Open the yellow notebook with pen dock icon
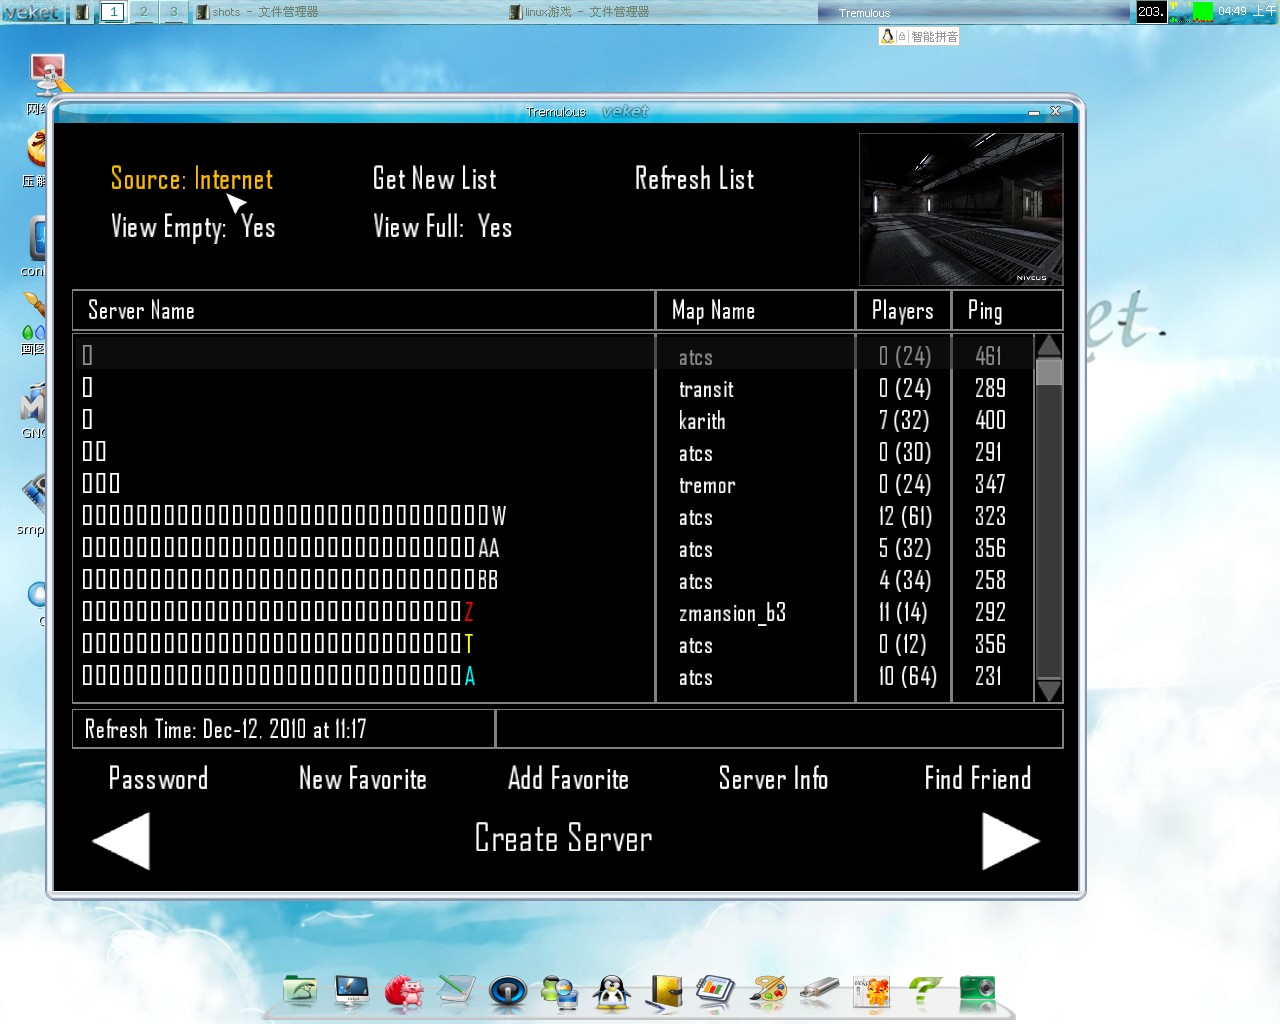The height and width of the screenshot is (1024, 1280). tap(664, 991)
